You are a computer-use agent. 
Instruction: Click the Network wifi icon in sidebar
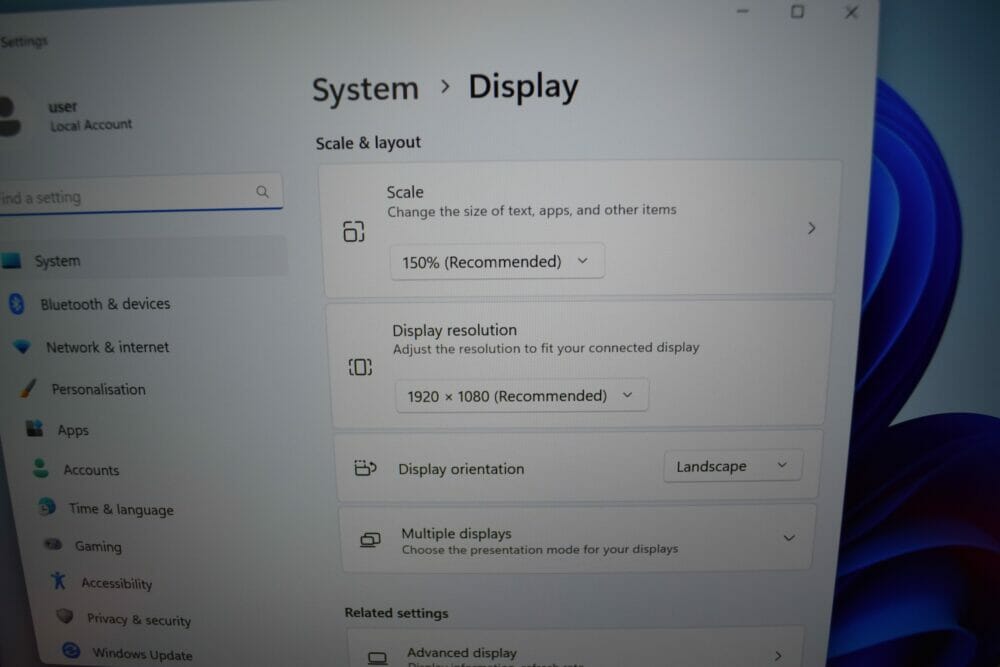click(22, 346)
